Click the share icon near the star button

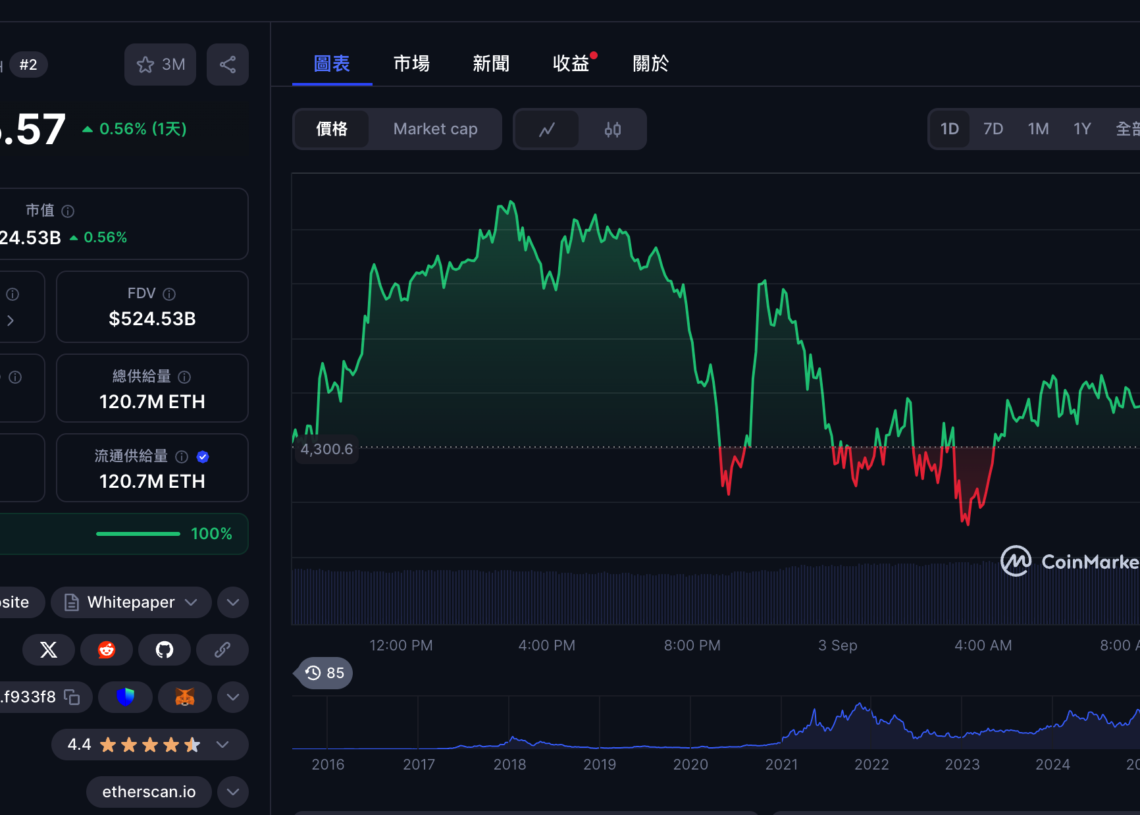(x=227, y=64)
